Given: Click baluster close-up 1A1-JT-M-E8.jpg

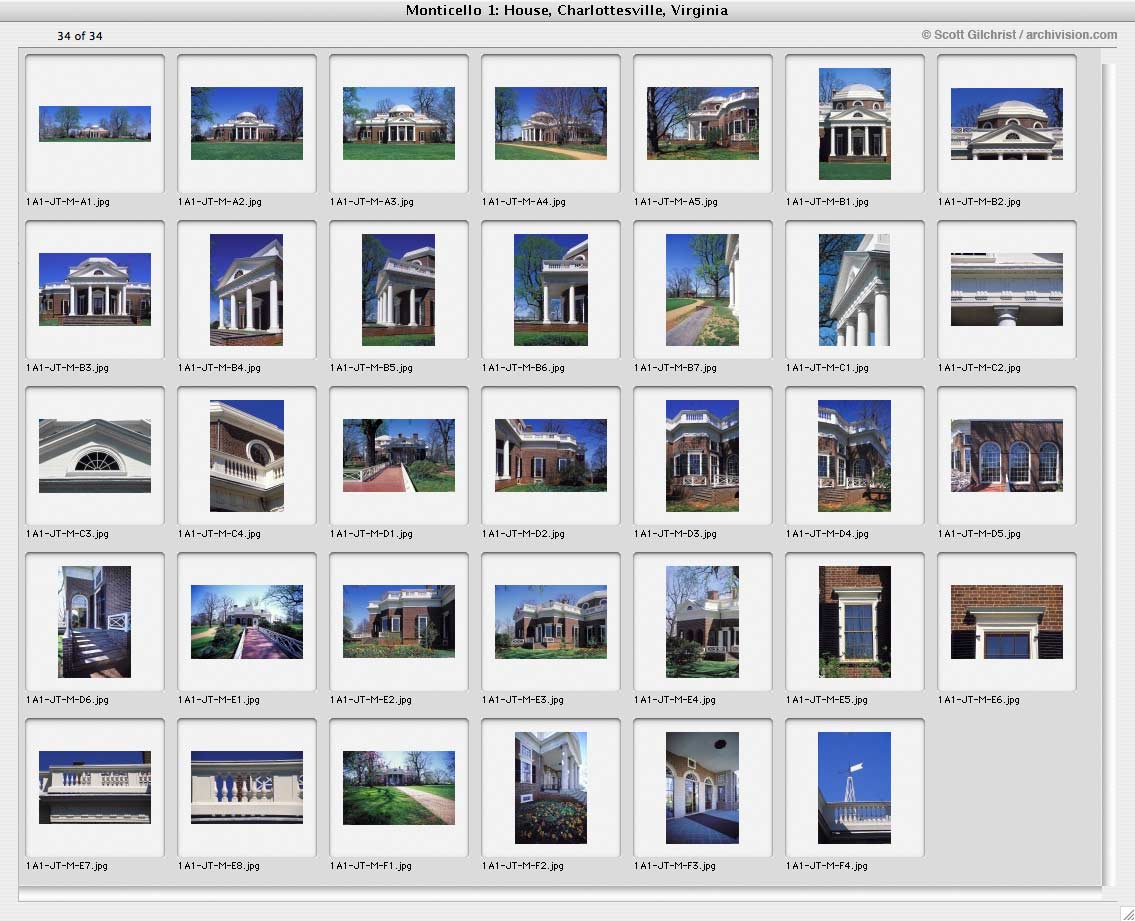Looking at the screenshot, I should [247, 788].
